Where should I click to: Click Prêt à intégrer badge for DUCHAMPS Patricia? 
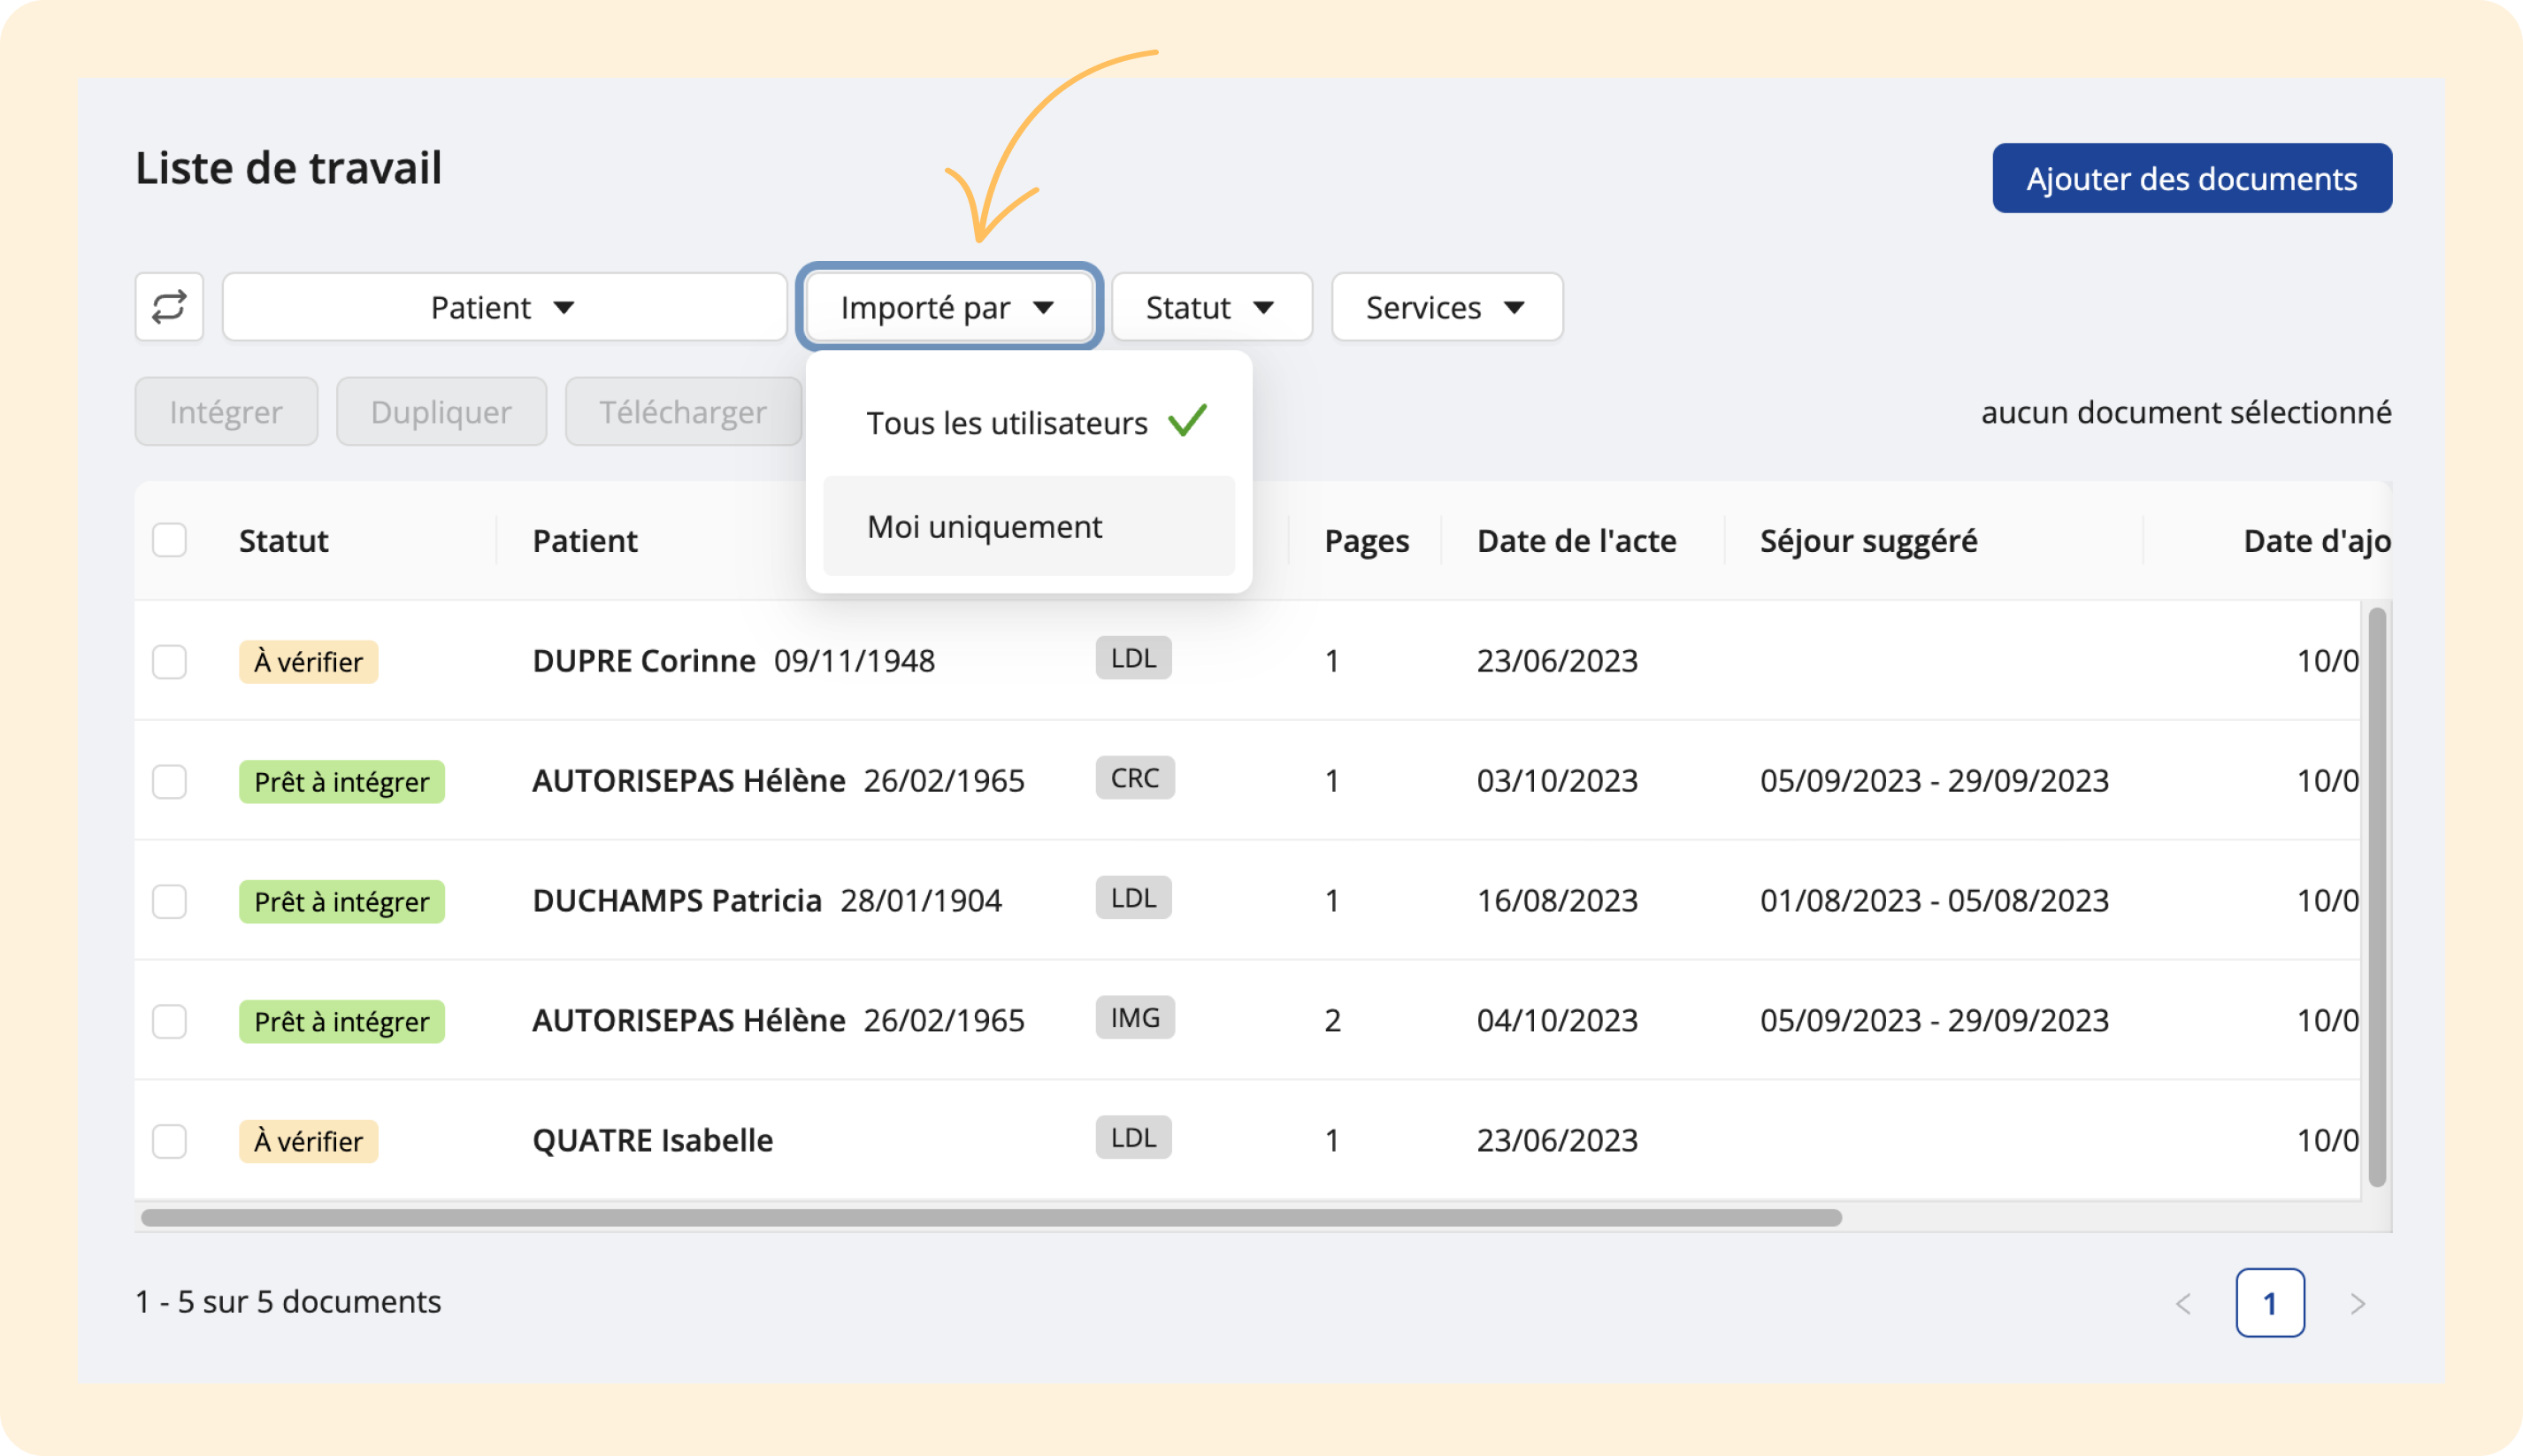tap(341, 902)
